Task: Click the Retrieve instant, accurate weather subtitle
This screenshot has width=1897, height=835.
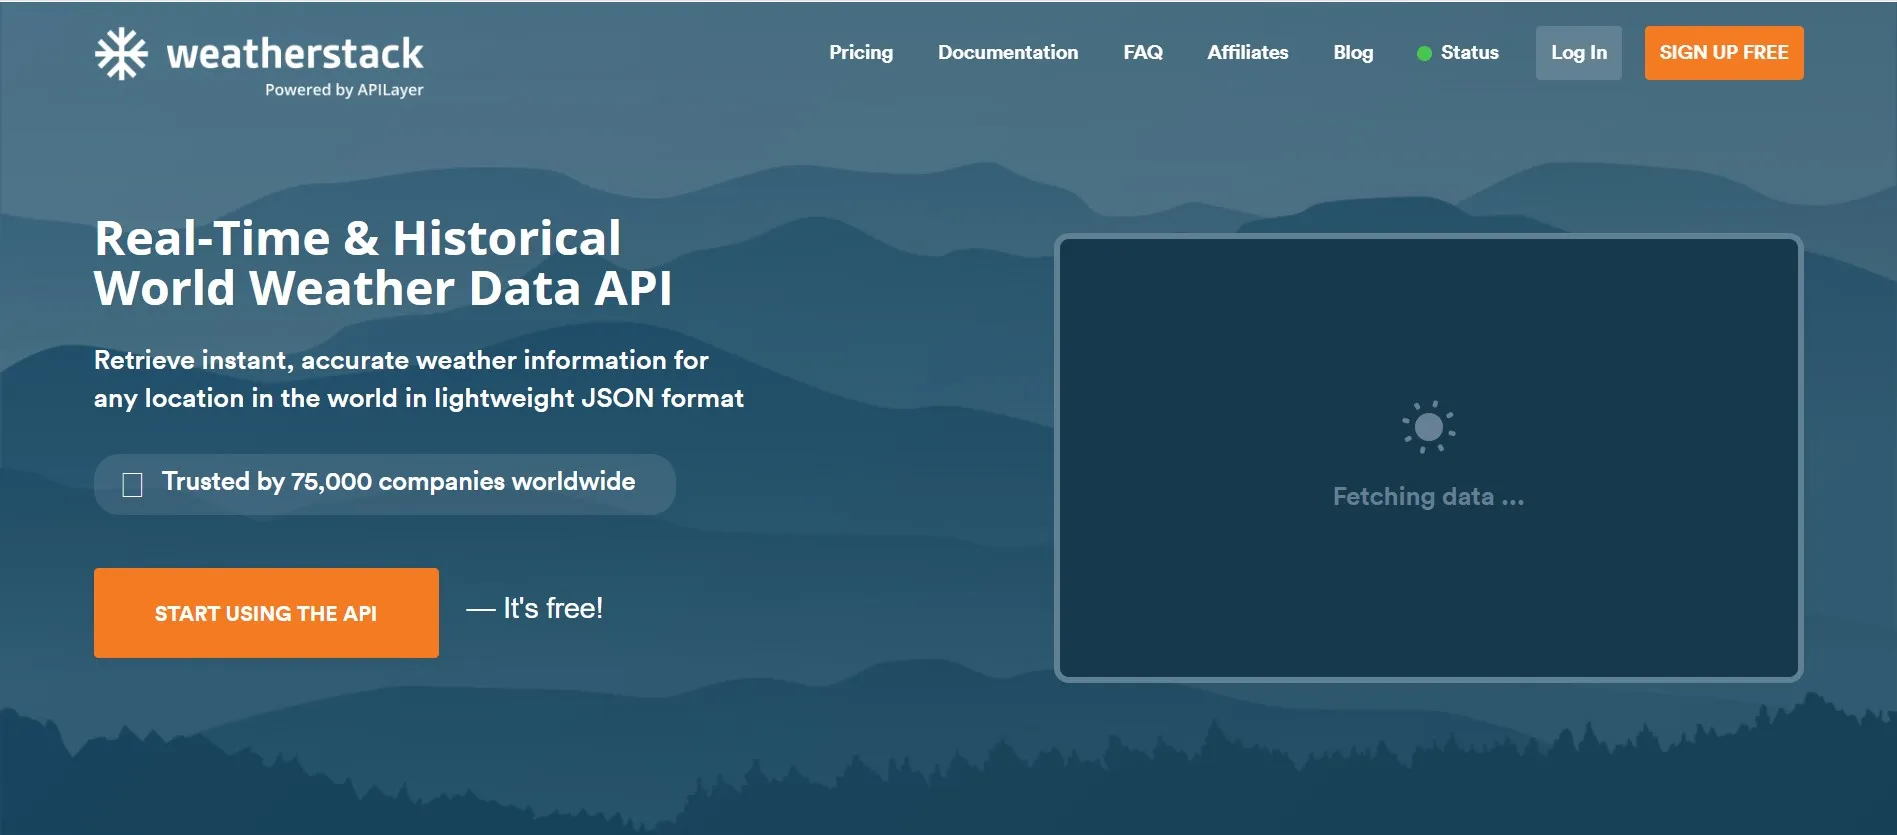Action: [419, 379]
